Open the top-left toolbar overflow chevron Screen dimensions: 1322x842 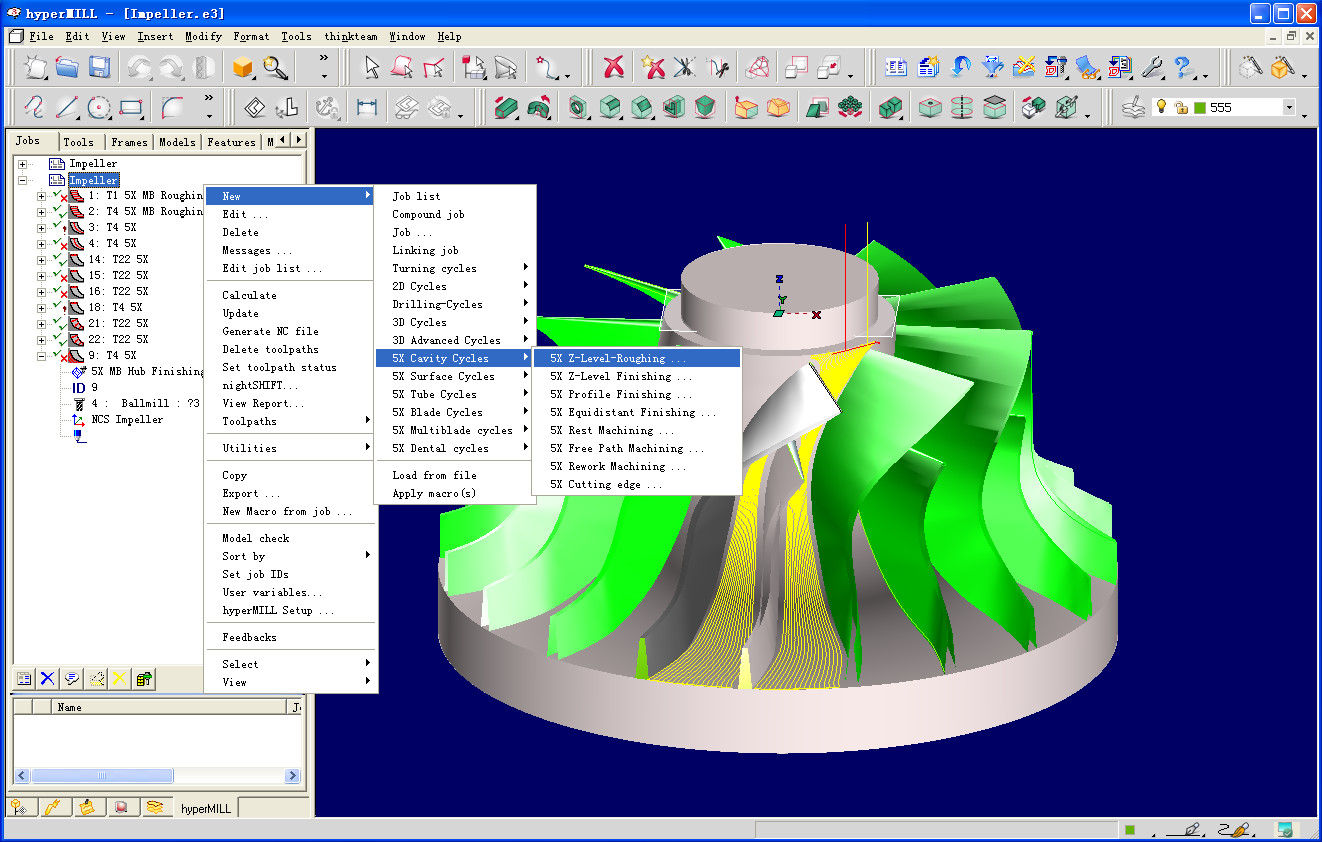pos(324,59)
